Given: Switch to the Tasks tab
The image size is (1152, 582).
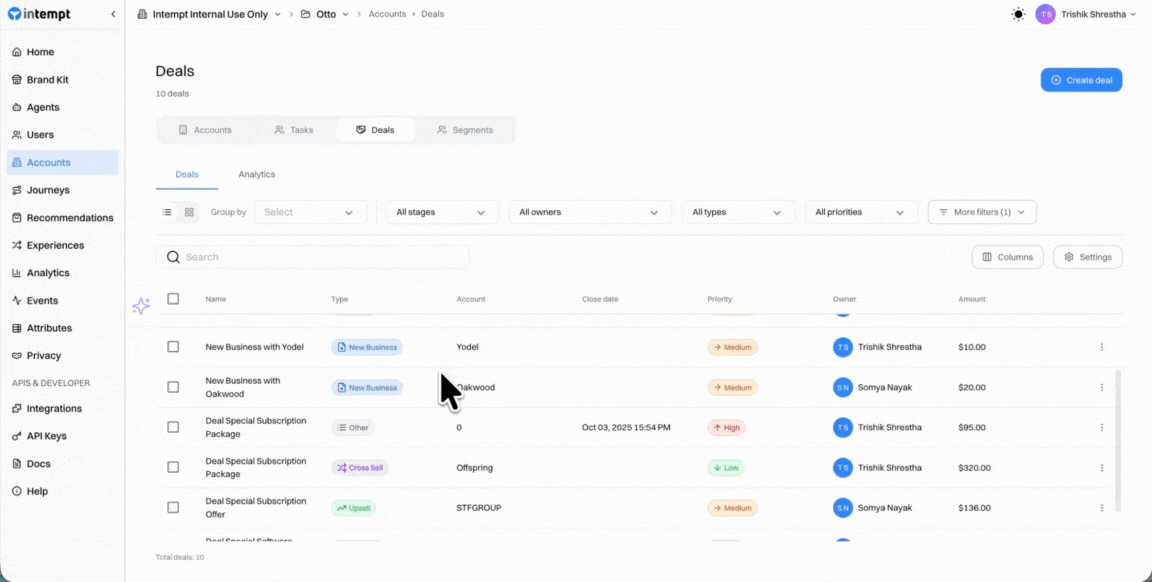Looking at the screenshot, I should click(293, 130).
